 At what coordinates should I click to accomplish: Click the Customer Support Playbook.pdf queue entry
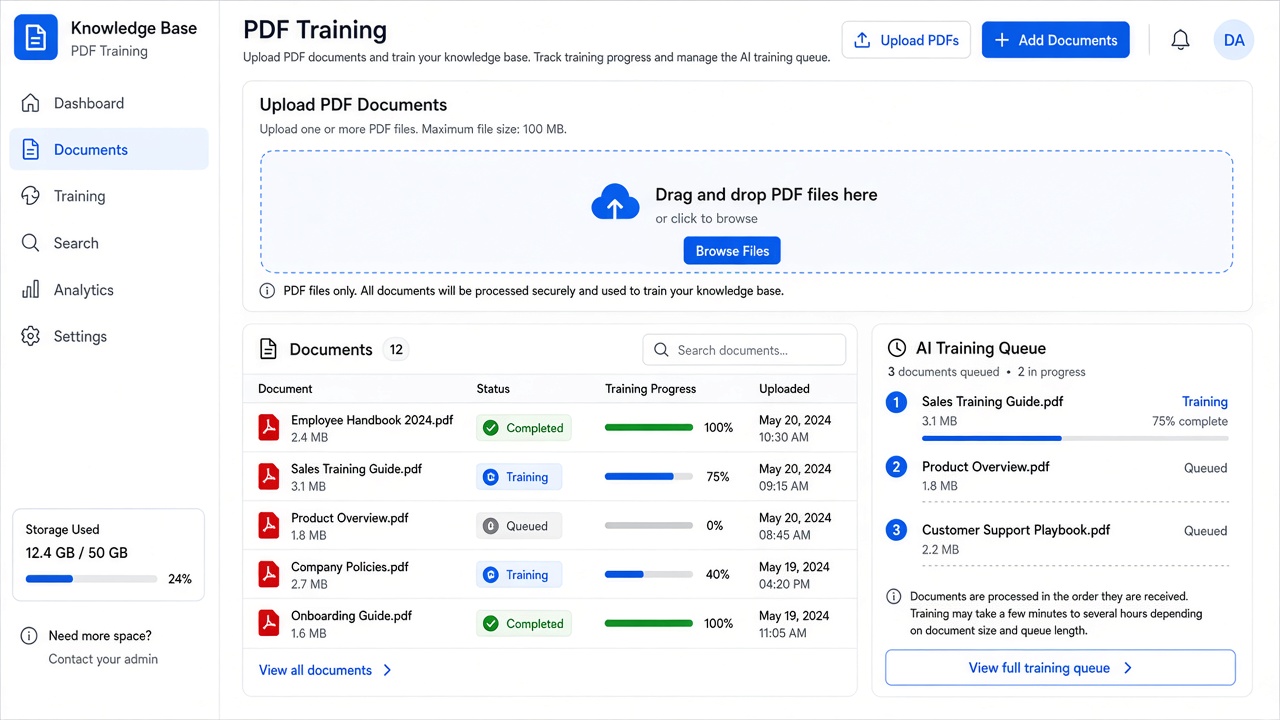pos(1057,539)
